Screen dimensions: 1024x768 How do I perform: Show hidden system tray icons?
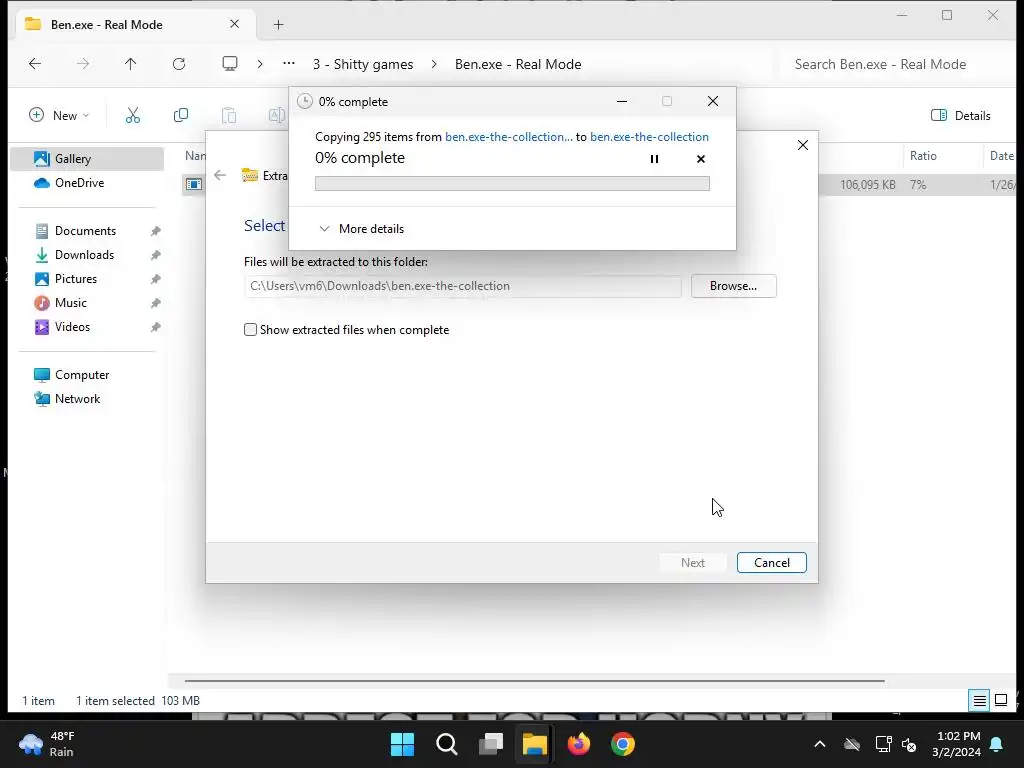pyautogui.click(x=820, y=744)
